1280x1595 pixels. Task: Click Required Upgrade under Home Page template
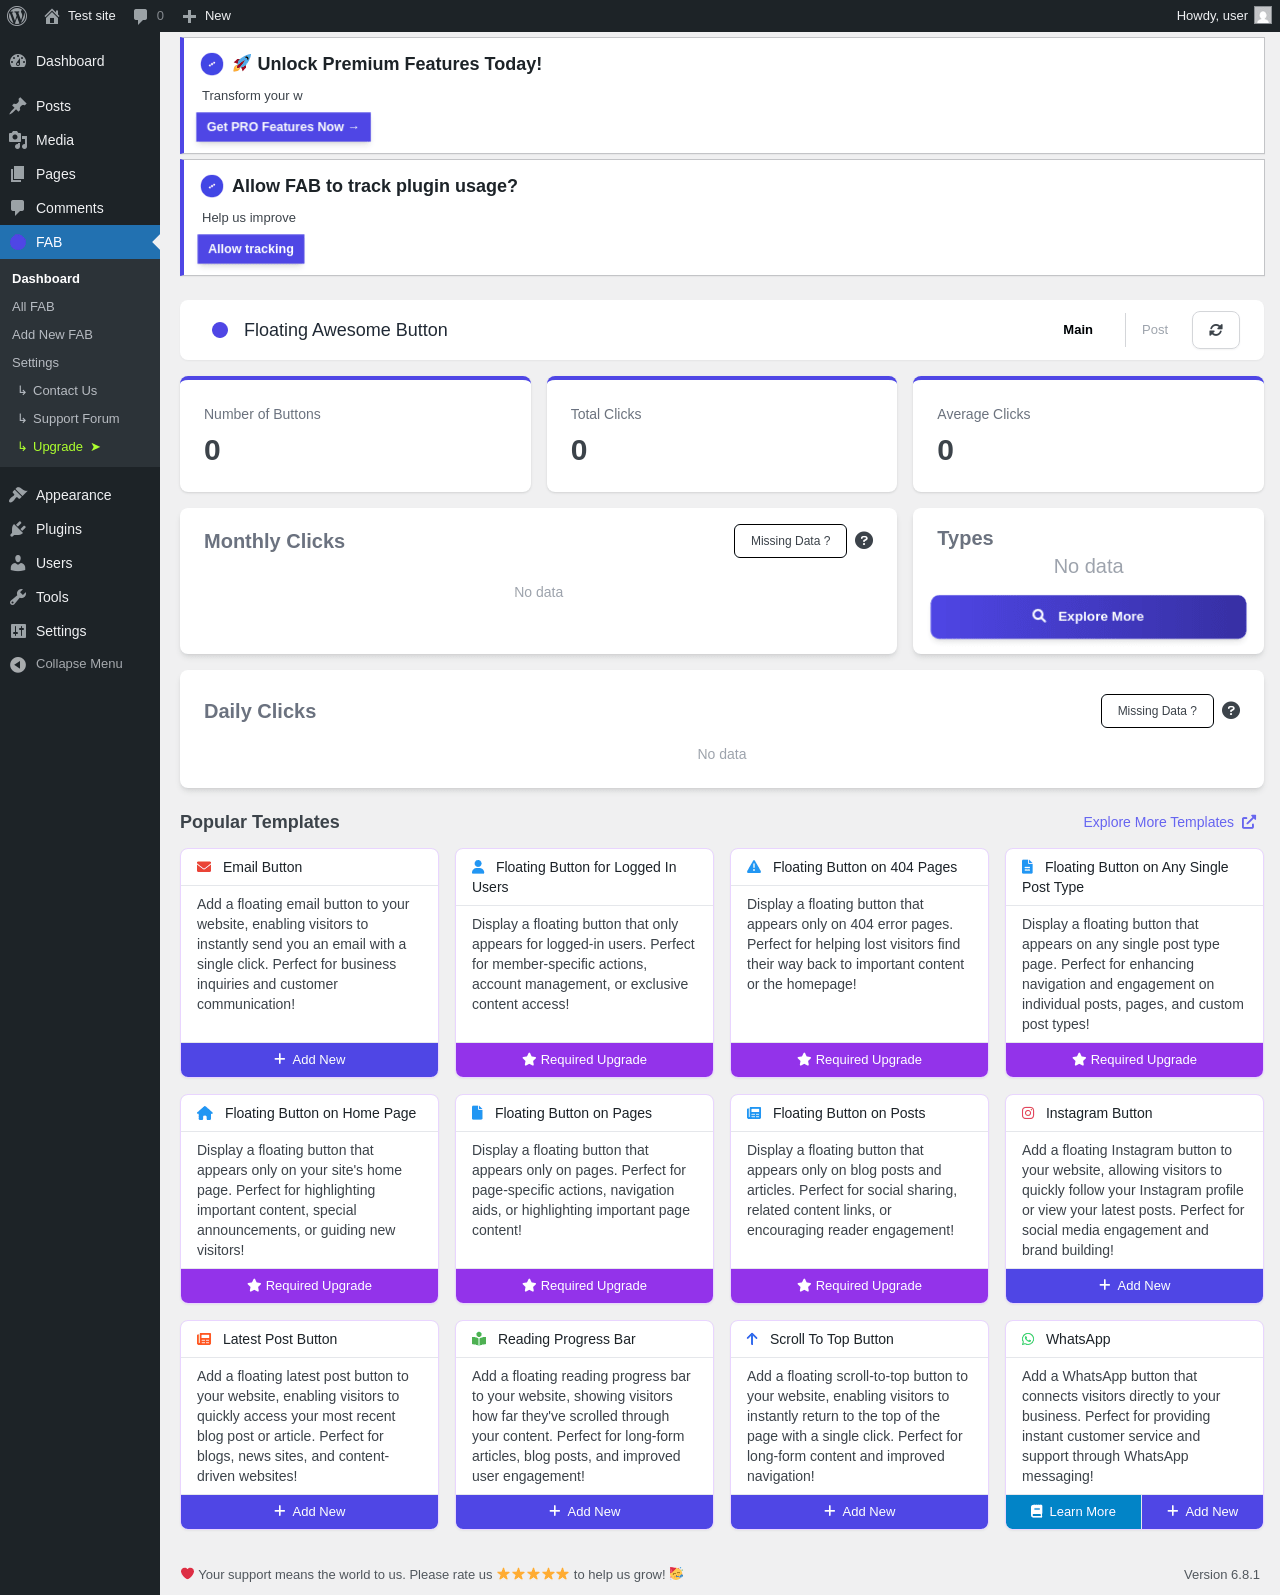[x=309, y=1286]
